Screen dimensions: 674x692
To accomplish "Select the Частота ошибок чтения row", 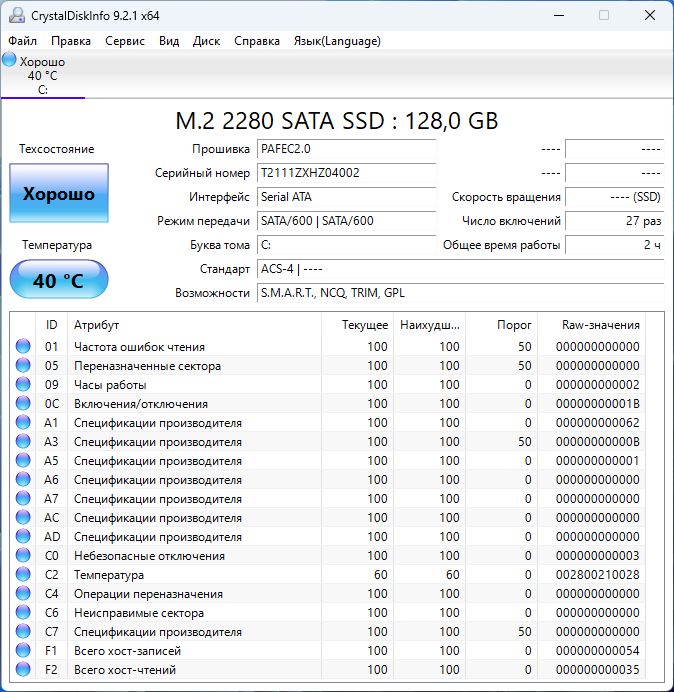I will (328, 346).
